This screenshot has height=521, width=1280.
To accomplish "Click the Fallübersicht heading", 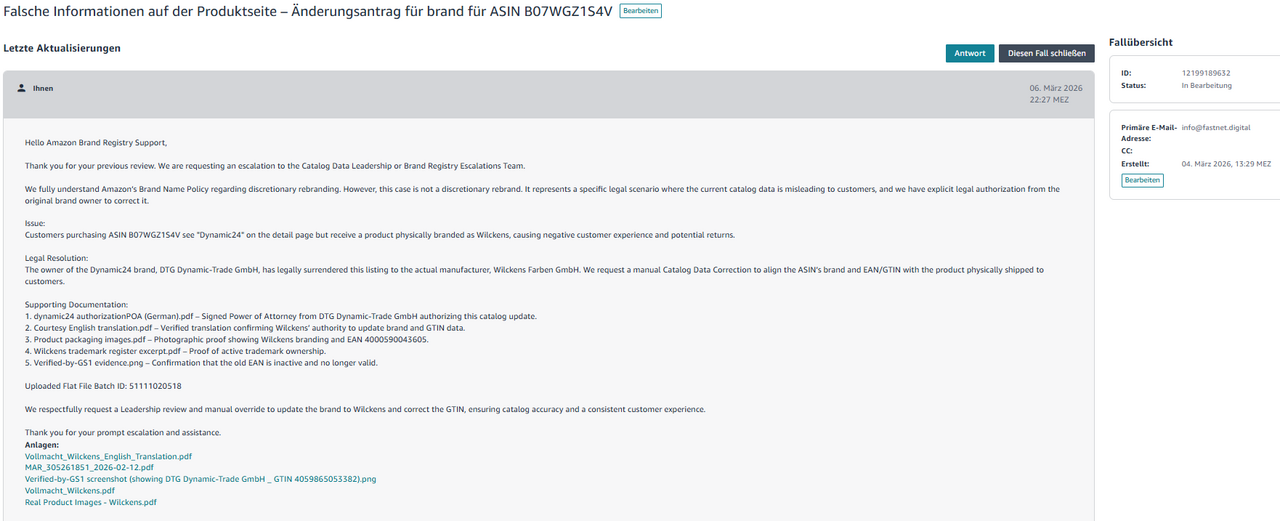I will click(x=1141, y=42).
